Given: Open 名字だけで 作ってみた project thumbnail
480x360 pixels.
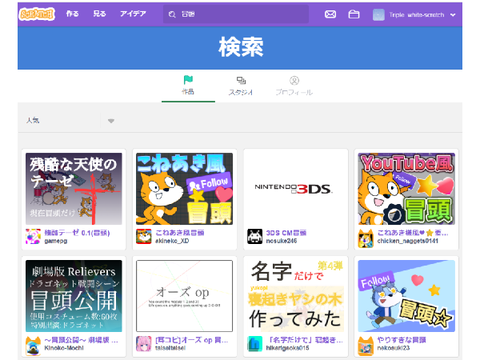Looking at the screenshot, I should (295, 296).
